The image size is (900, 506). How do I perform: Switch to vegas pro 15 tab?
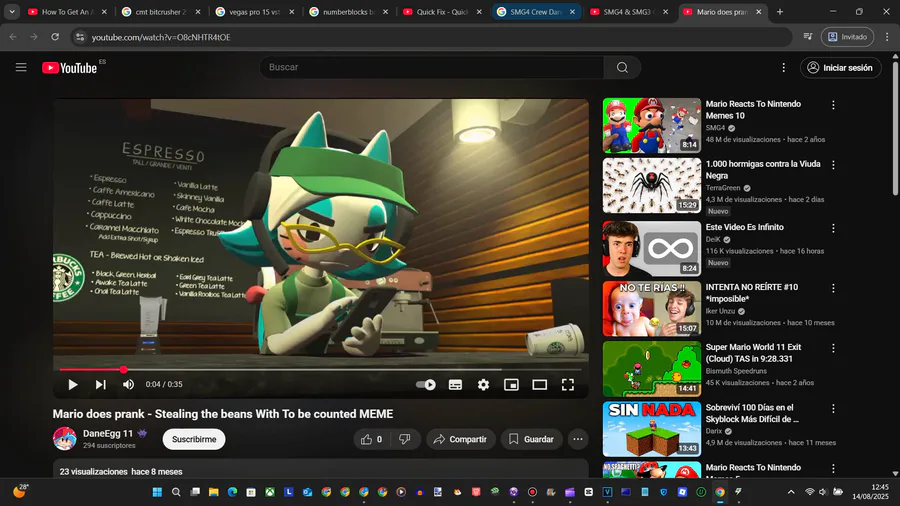(249, 11)
